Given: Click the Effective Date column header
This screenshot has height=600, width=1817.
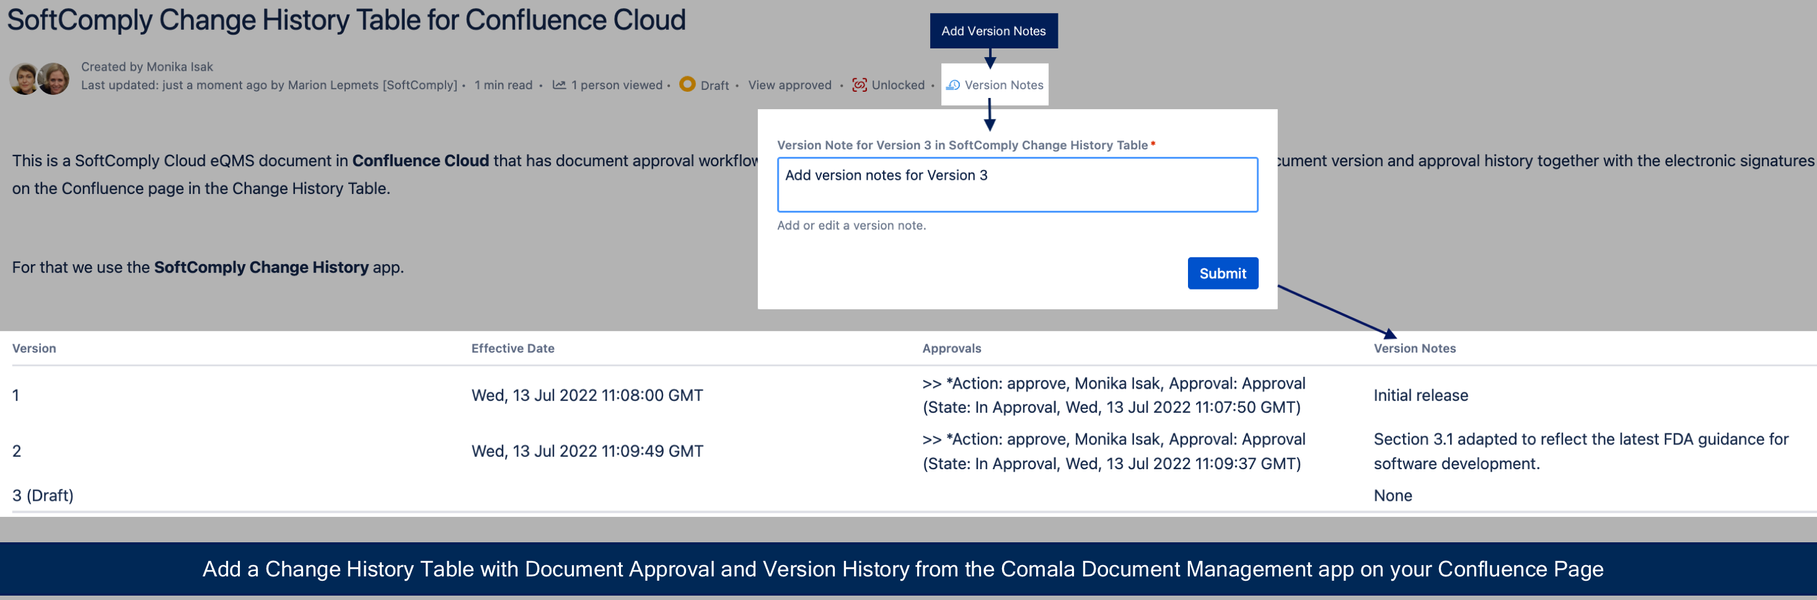Looking at the screenshot, I should [x=513, y=348].
